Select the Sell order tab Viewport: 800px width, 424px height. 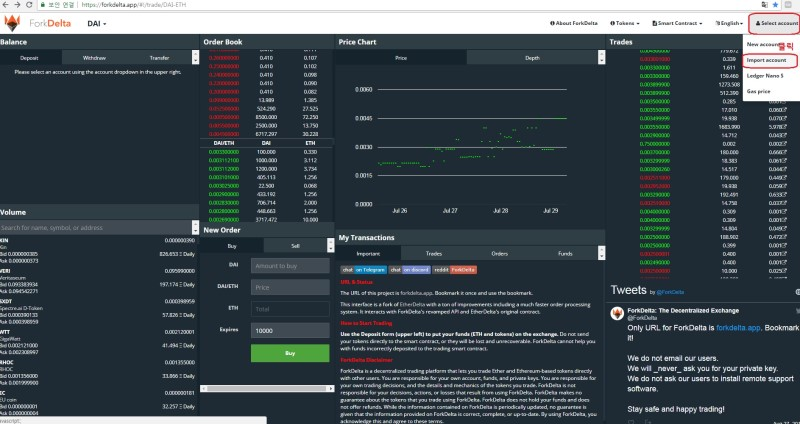[x=295, y=246]
